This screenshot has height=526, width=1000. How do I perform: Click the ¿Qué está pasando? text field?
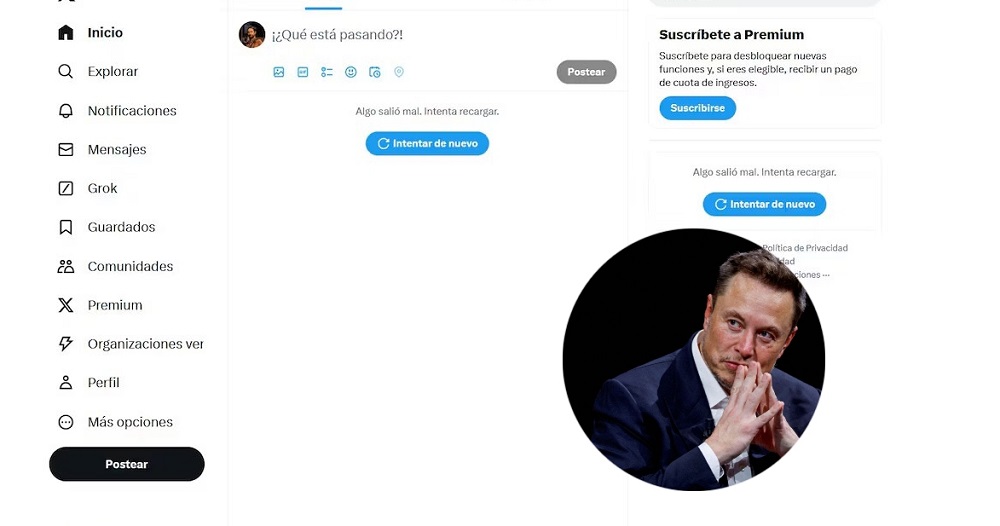click(400, 35)
